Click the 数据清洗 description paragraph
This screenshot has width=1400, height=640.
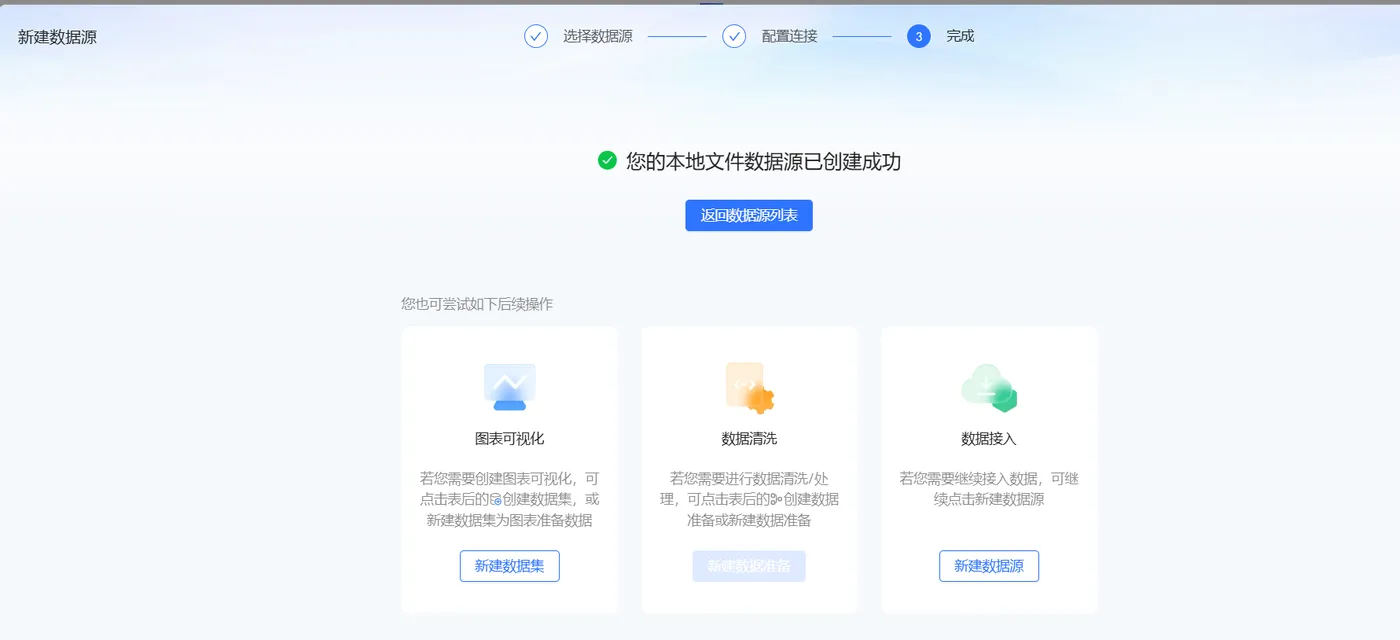[749, 499]
